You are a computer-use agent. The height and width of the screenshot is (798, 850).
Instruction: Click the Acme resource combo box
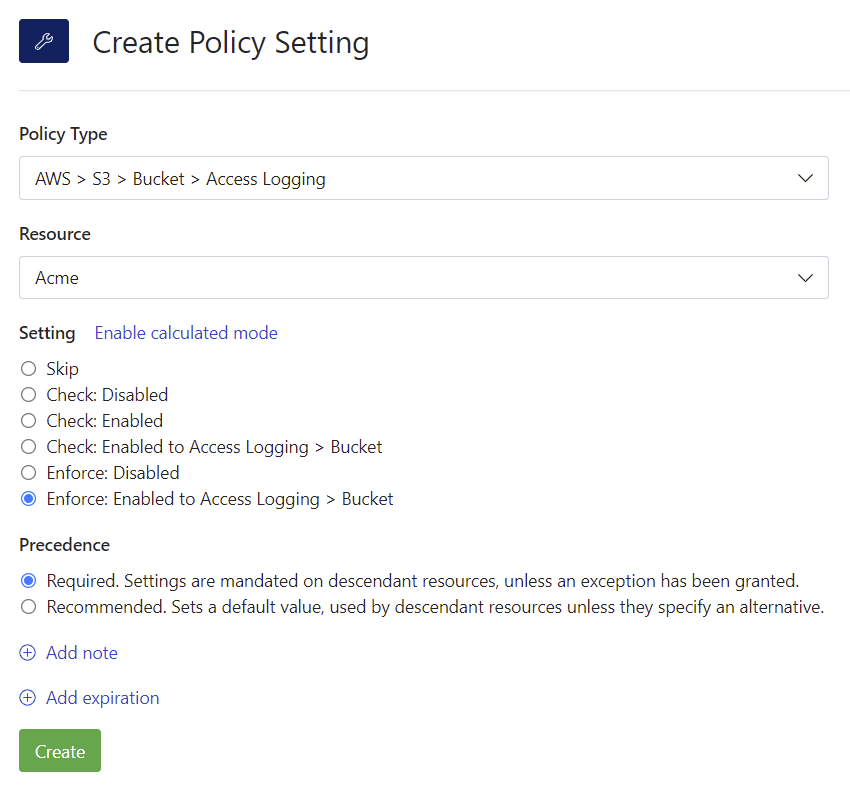[400, 278]
